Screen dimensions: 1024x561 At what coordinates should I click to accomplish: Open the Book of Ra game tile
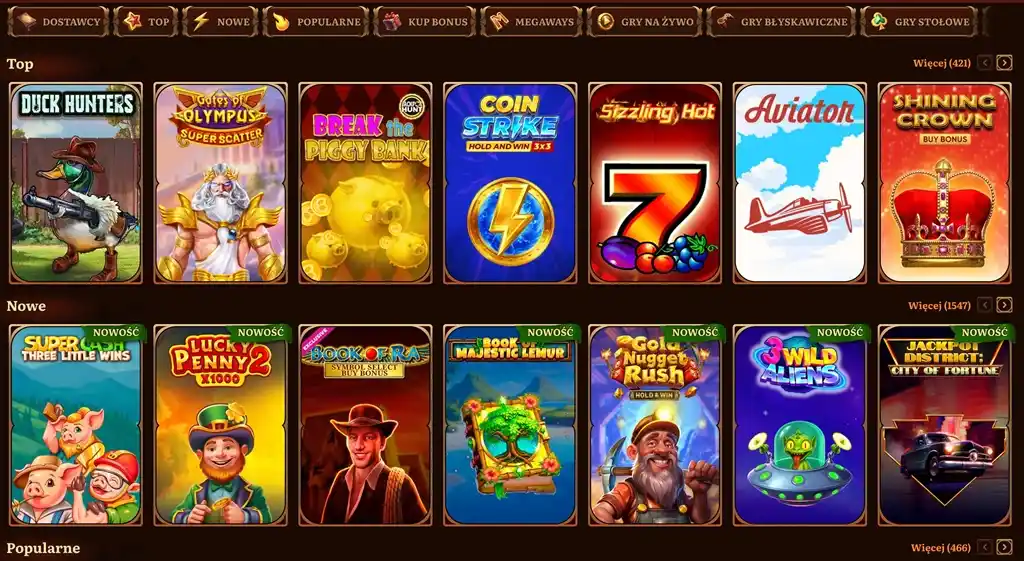pos(365,425)
